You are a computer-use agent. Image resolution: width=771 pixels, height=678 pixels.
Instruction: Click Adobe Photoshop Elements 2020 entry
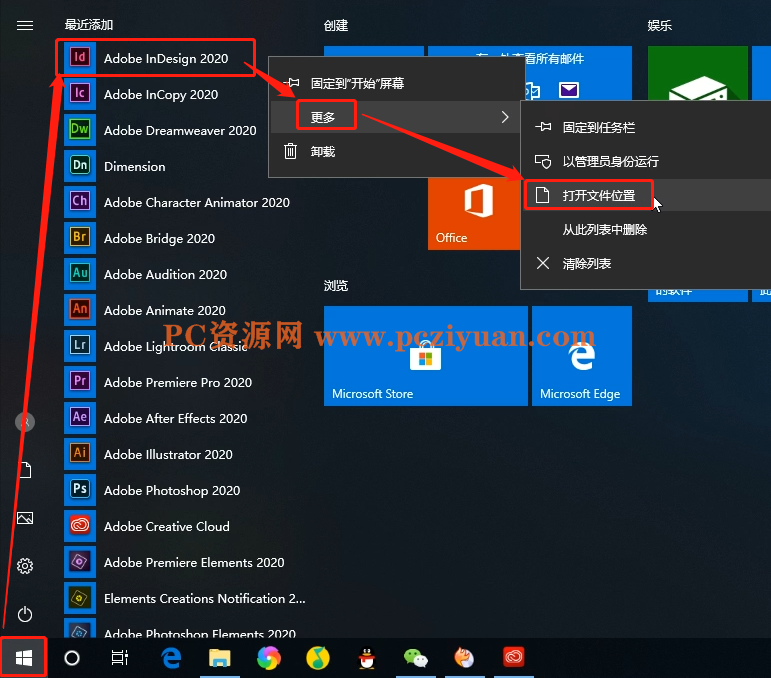(187, 629)
